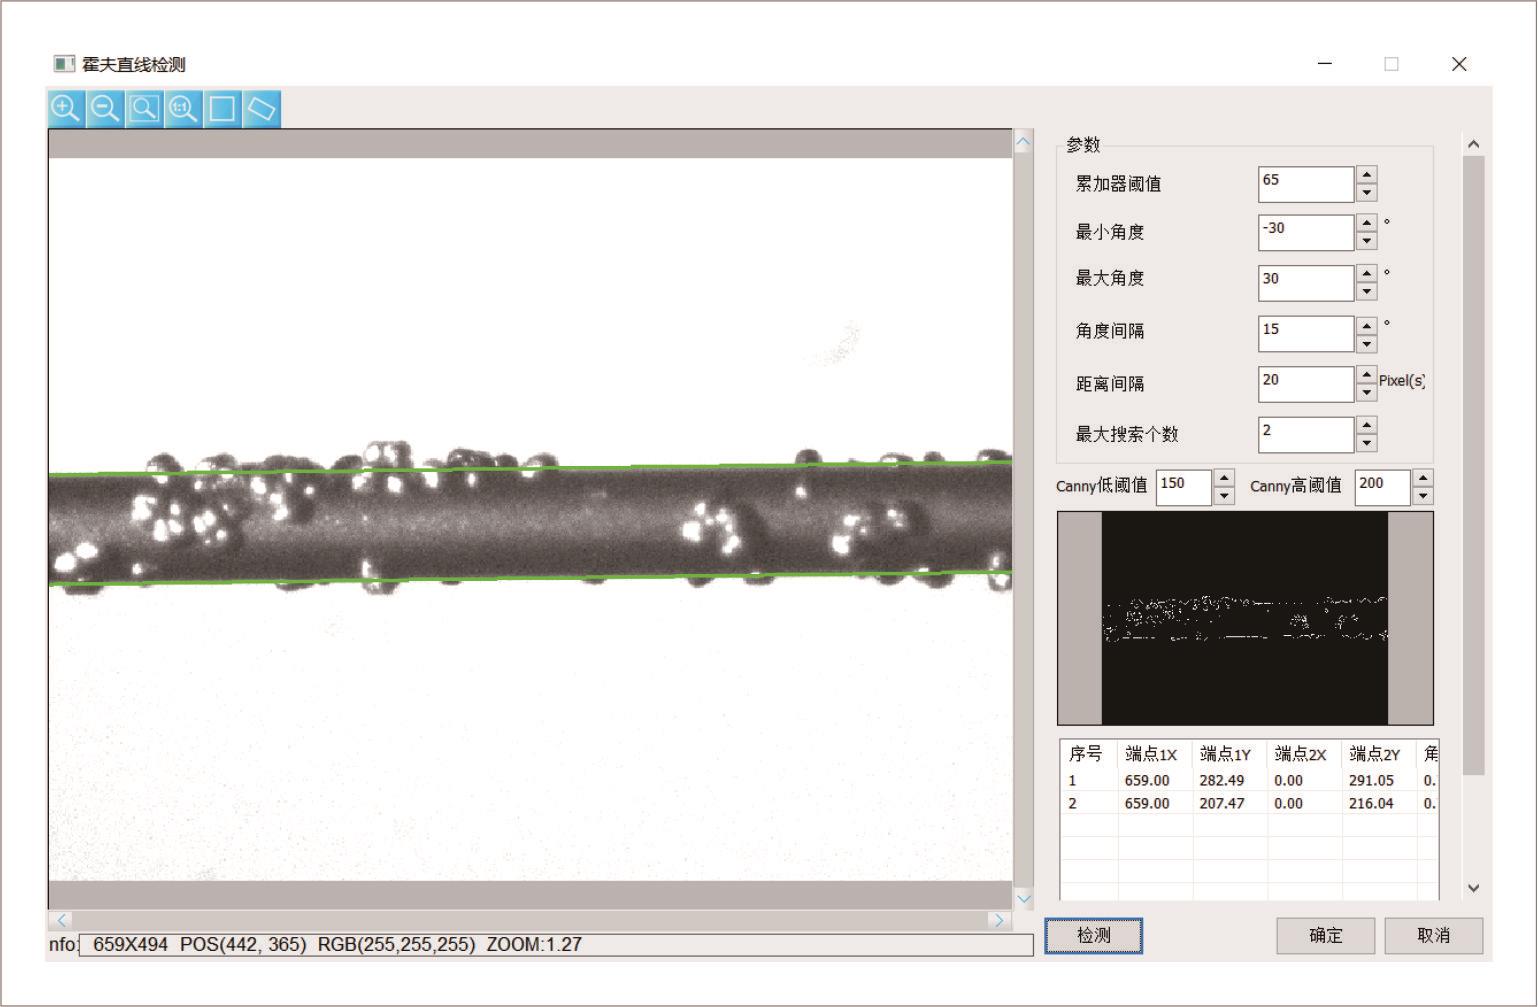Select the rotated rectangle ROI tool
The height and width of the screenshot is (1007, 1538).
261,108
